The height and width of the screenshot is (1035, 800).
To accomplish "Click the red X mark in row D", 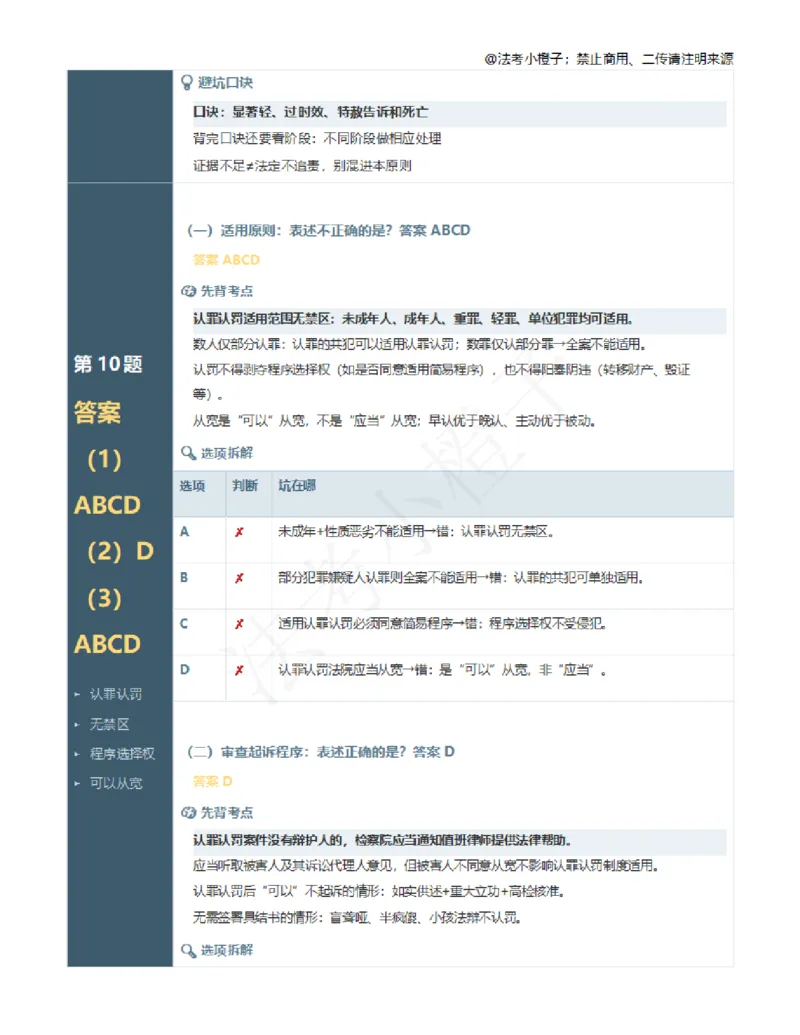I will tap(239, 670).
